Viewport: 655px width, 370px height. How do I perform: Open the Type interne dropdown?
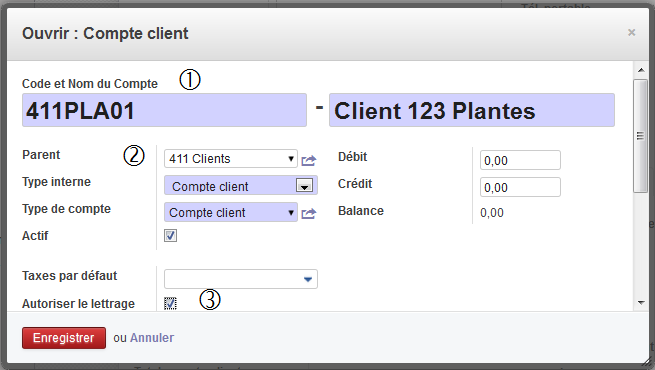click(305, 185)
